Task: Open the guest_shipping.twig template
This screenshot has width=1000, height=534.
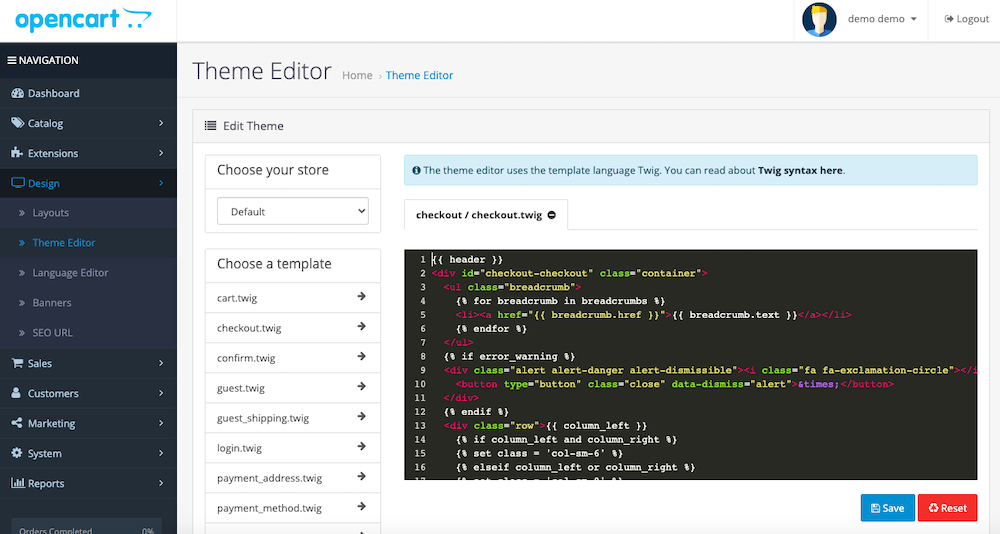Action: tap(293, 418)
